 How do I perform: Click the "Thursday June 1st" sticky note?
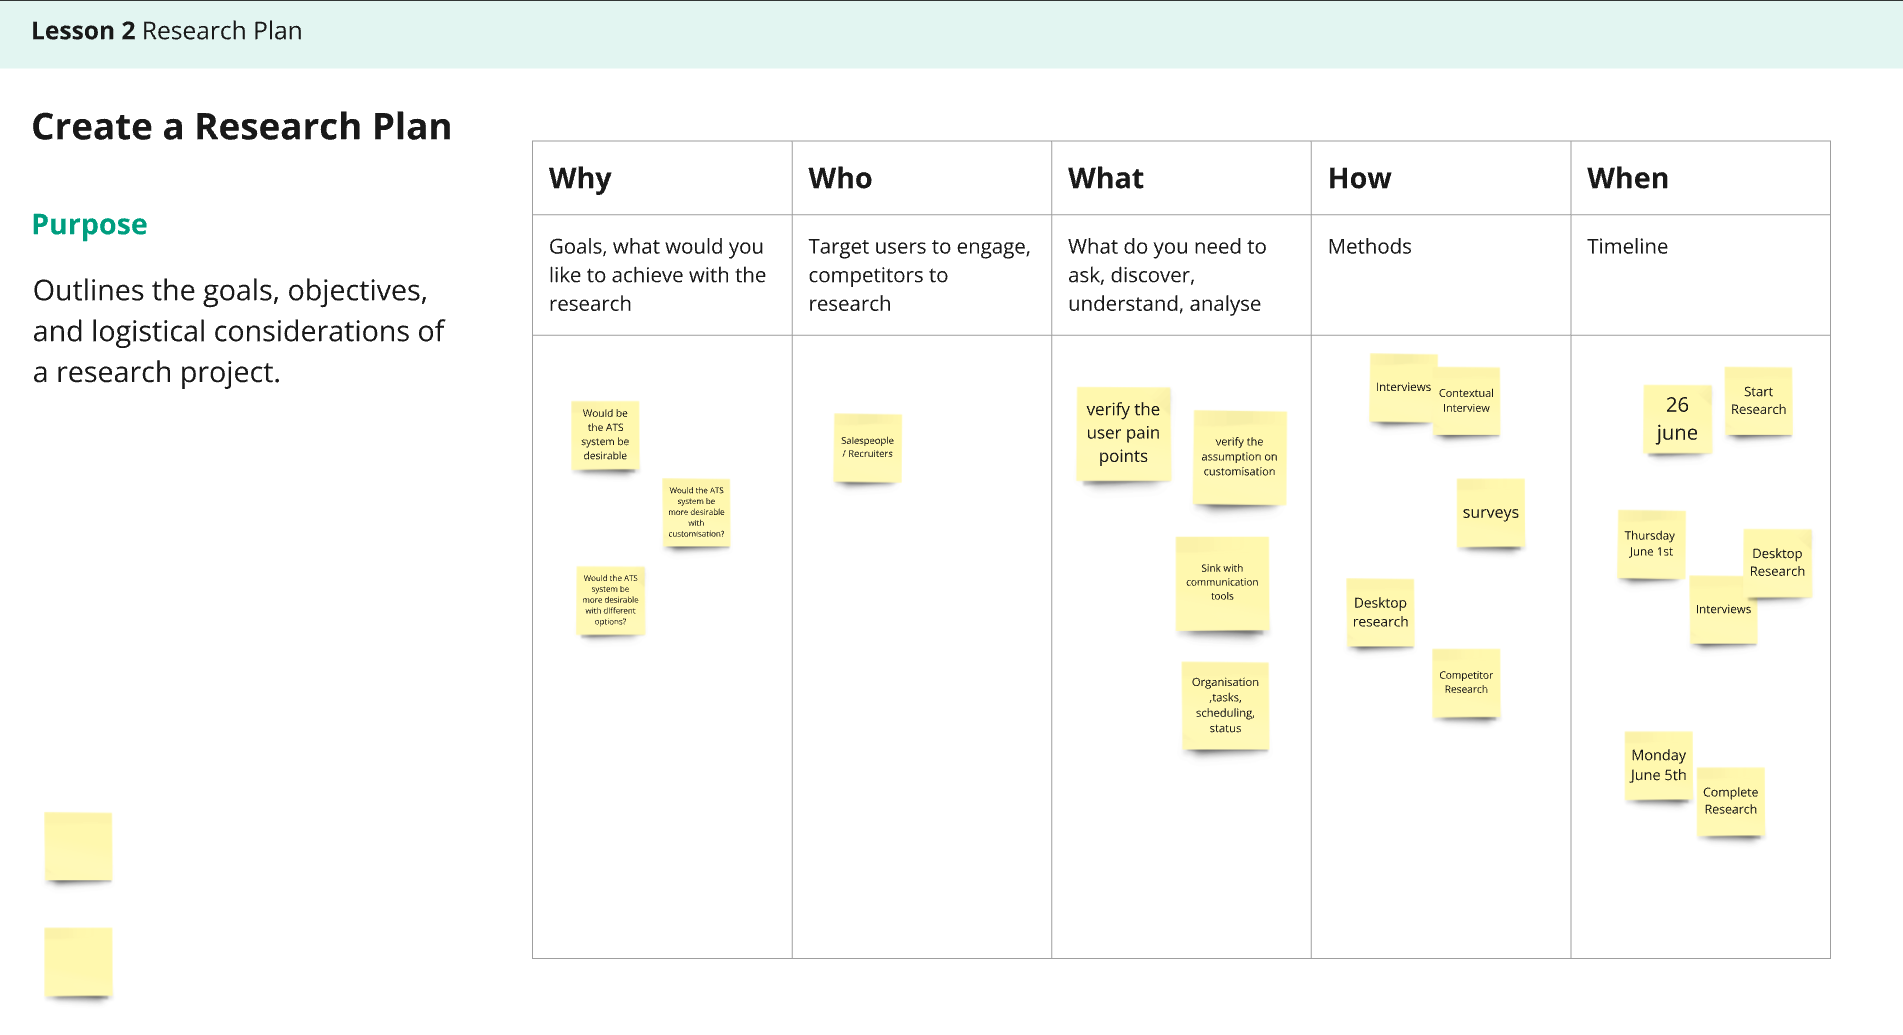pyautogui.click(x=1650, y=544)
